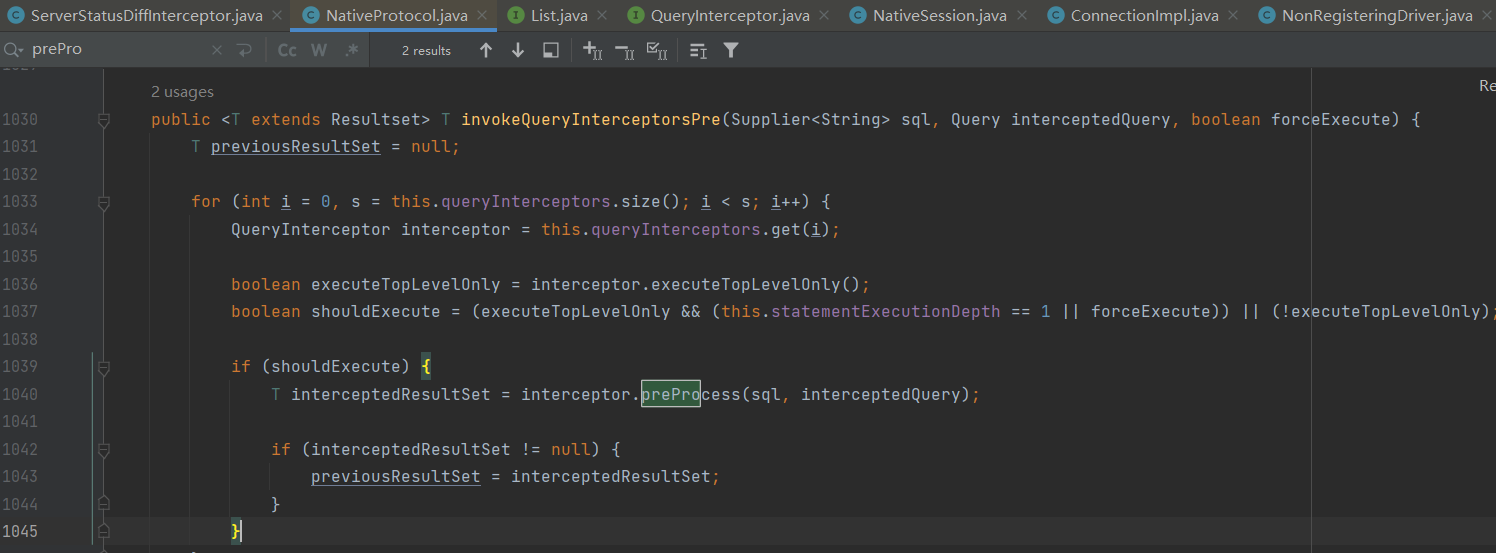Click interface icon on QueryInterceptor.java tab
This screenshot has height=553, width=1496.
[634, 16]
